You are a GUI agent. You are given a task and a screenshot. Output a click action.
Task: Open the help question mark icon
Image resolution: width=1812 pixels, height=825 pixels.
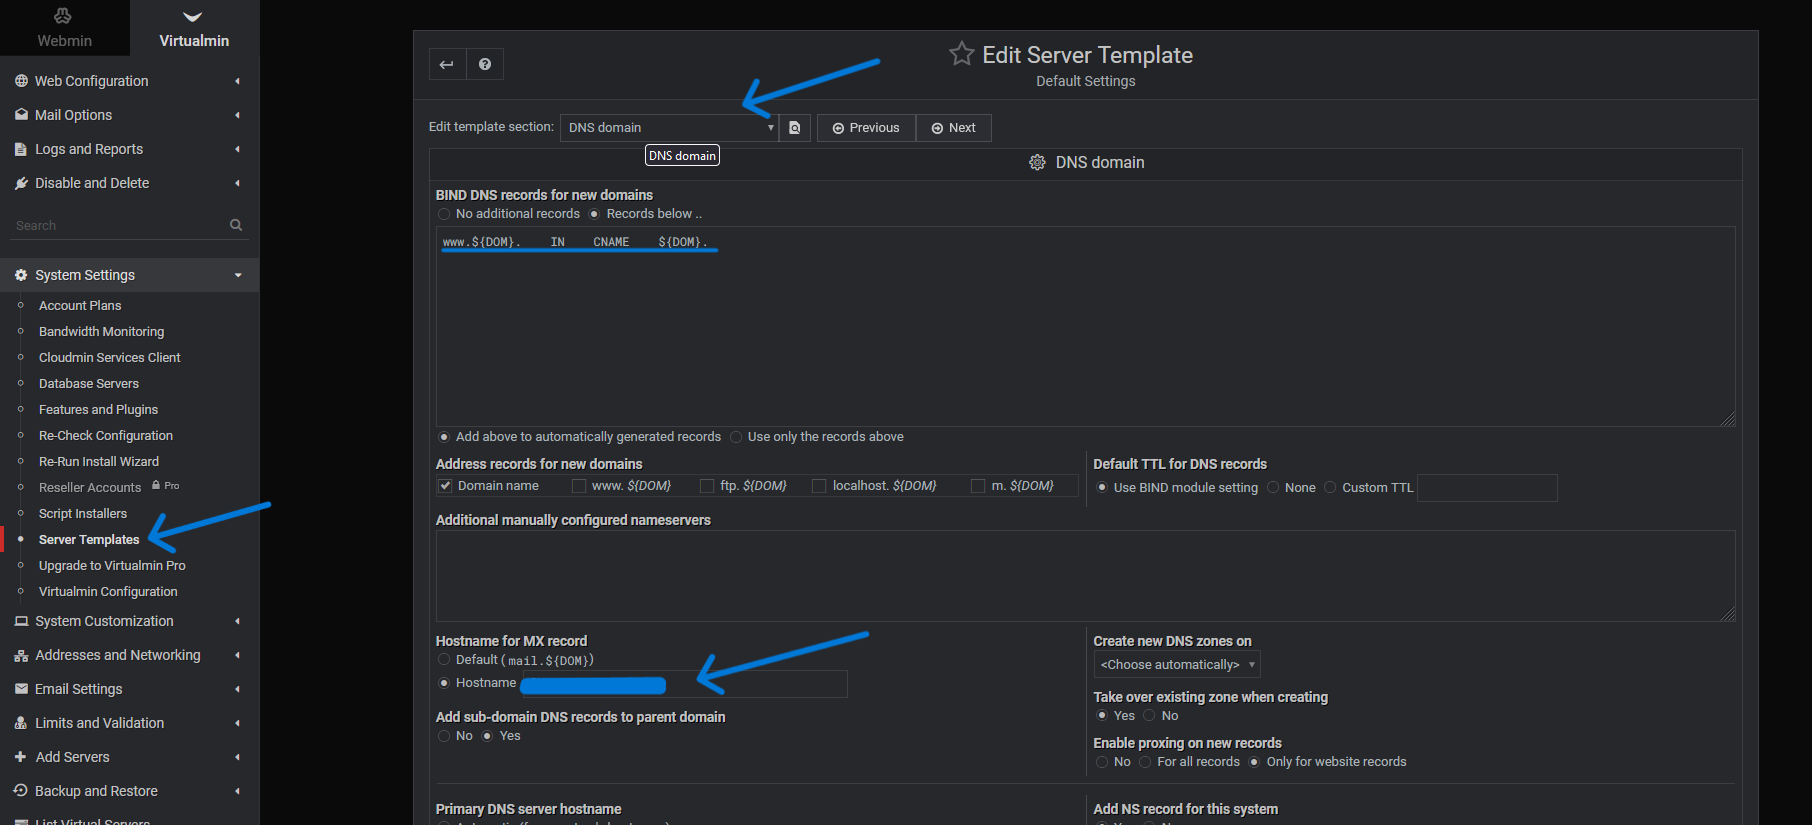click(485, 64)
